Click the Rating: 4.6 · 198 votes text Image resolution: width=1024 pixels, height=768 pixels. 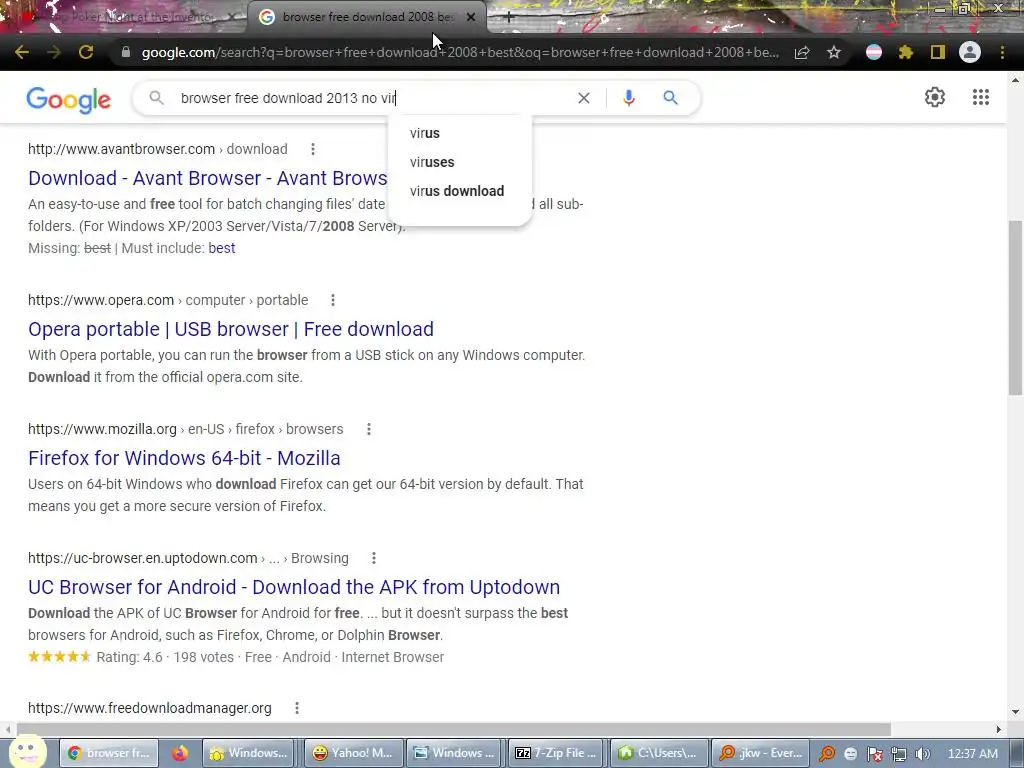click(x=165, y=657)
